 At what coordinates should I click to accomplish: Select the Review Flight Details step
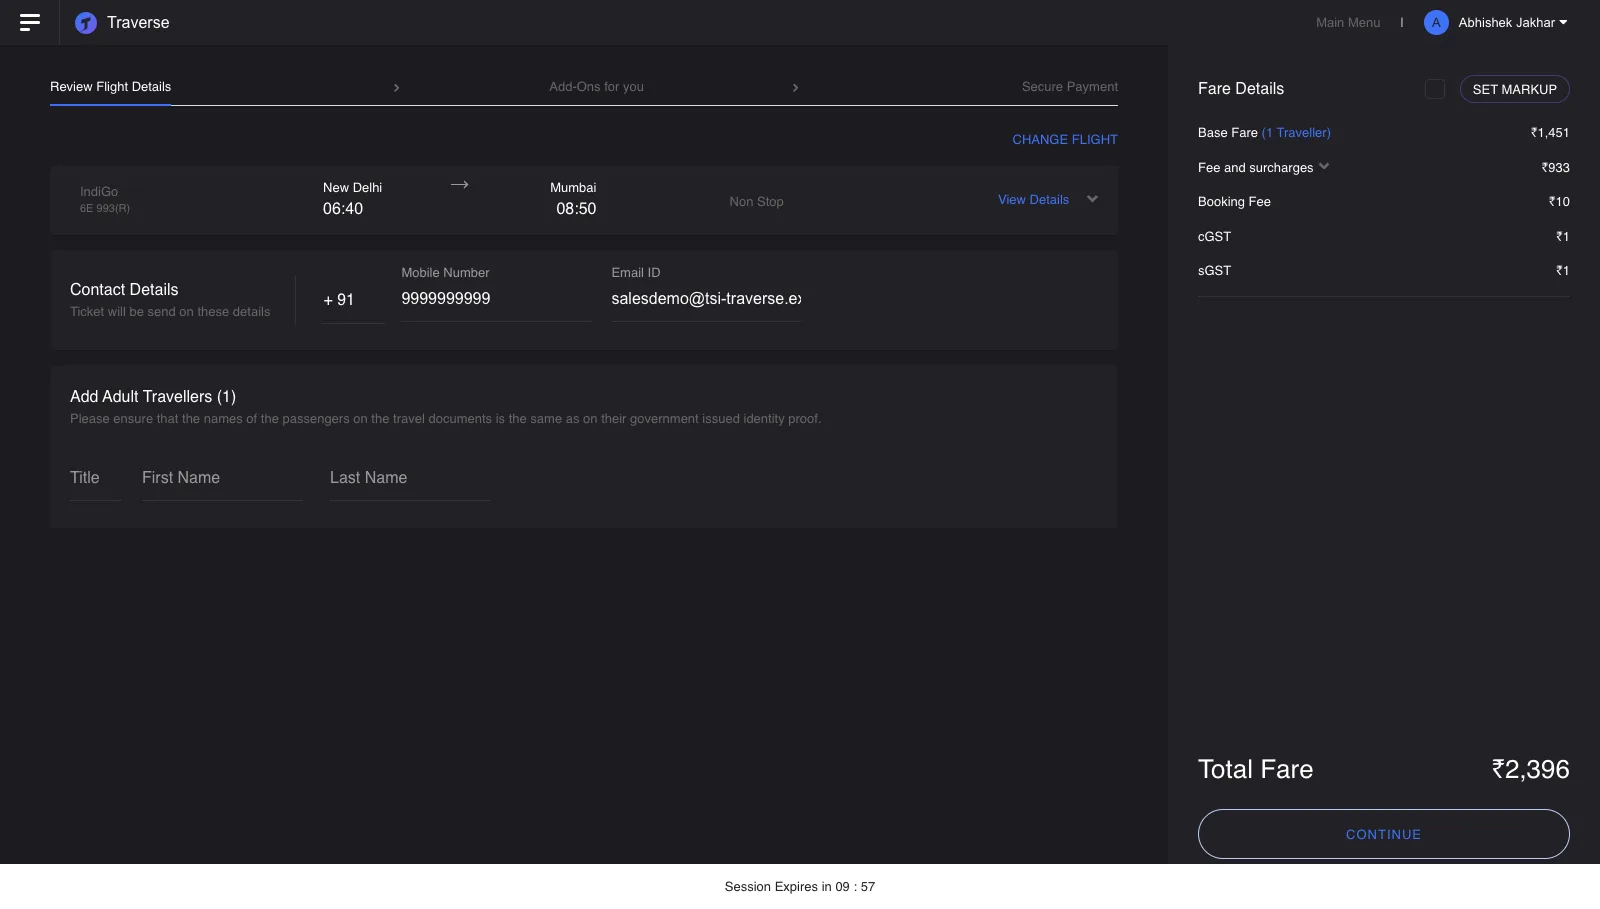(110, 87)
